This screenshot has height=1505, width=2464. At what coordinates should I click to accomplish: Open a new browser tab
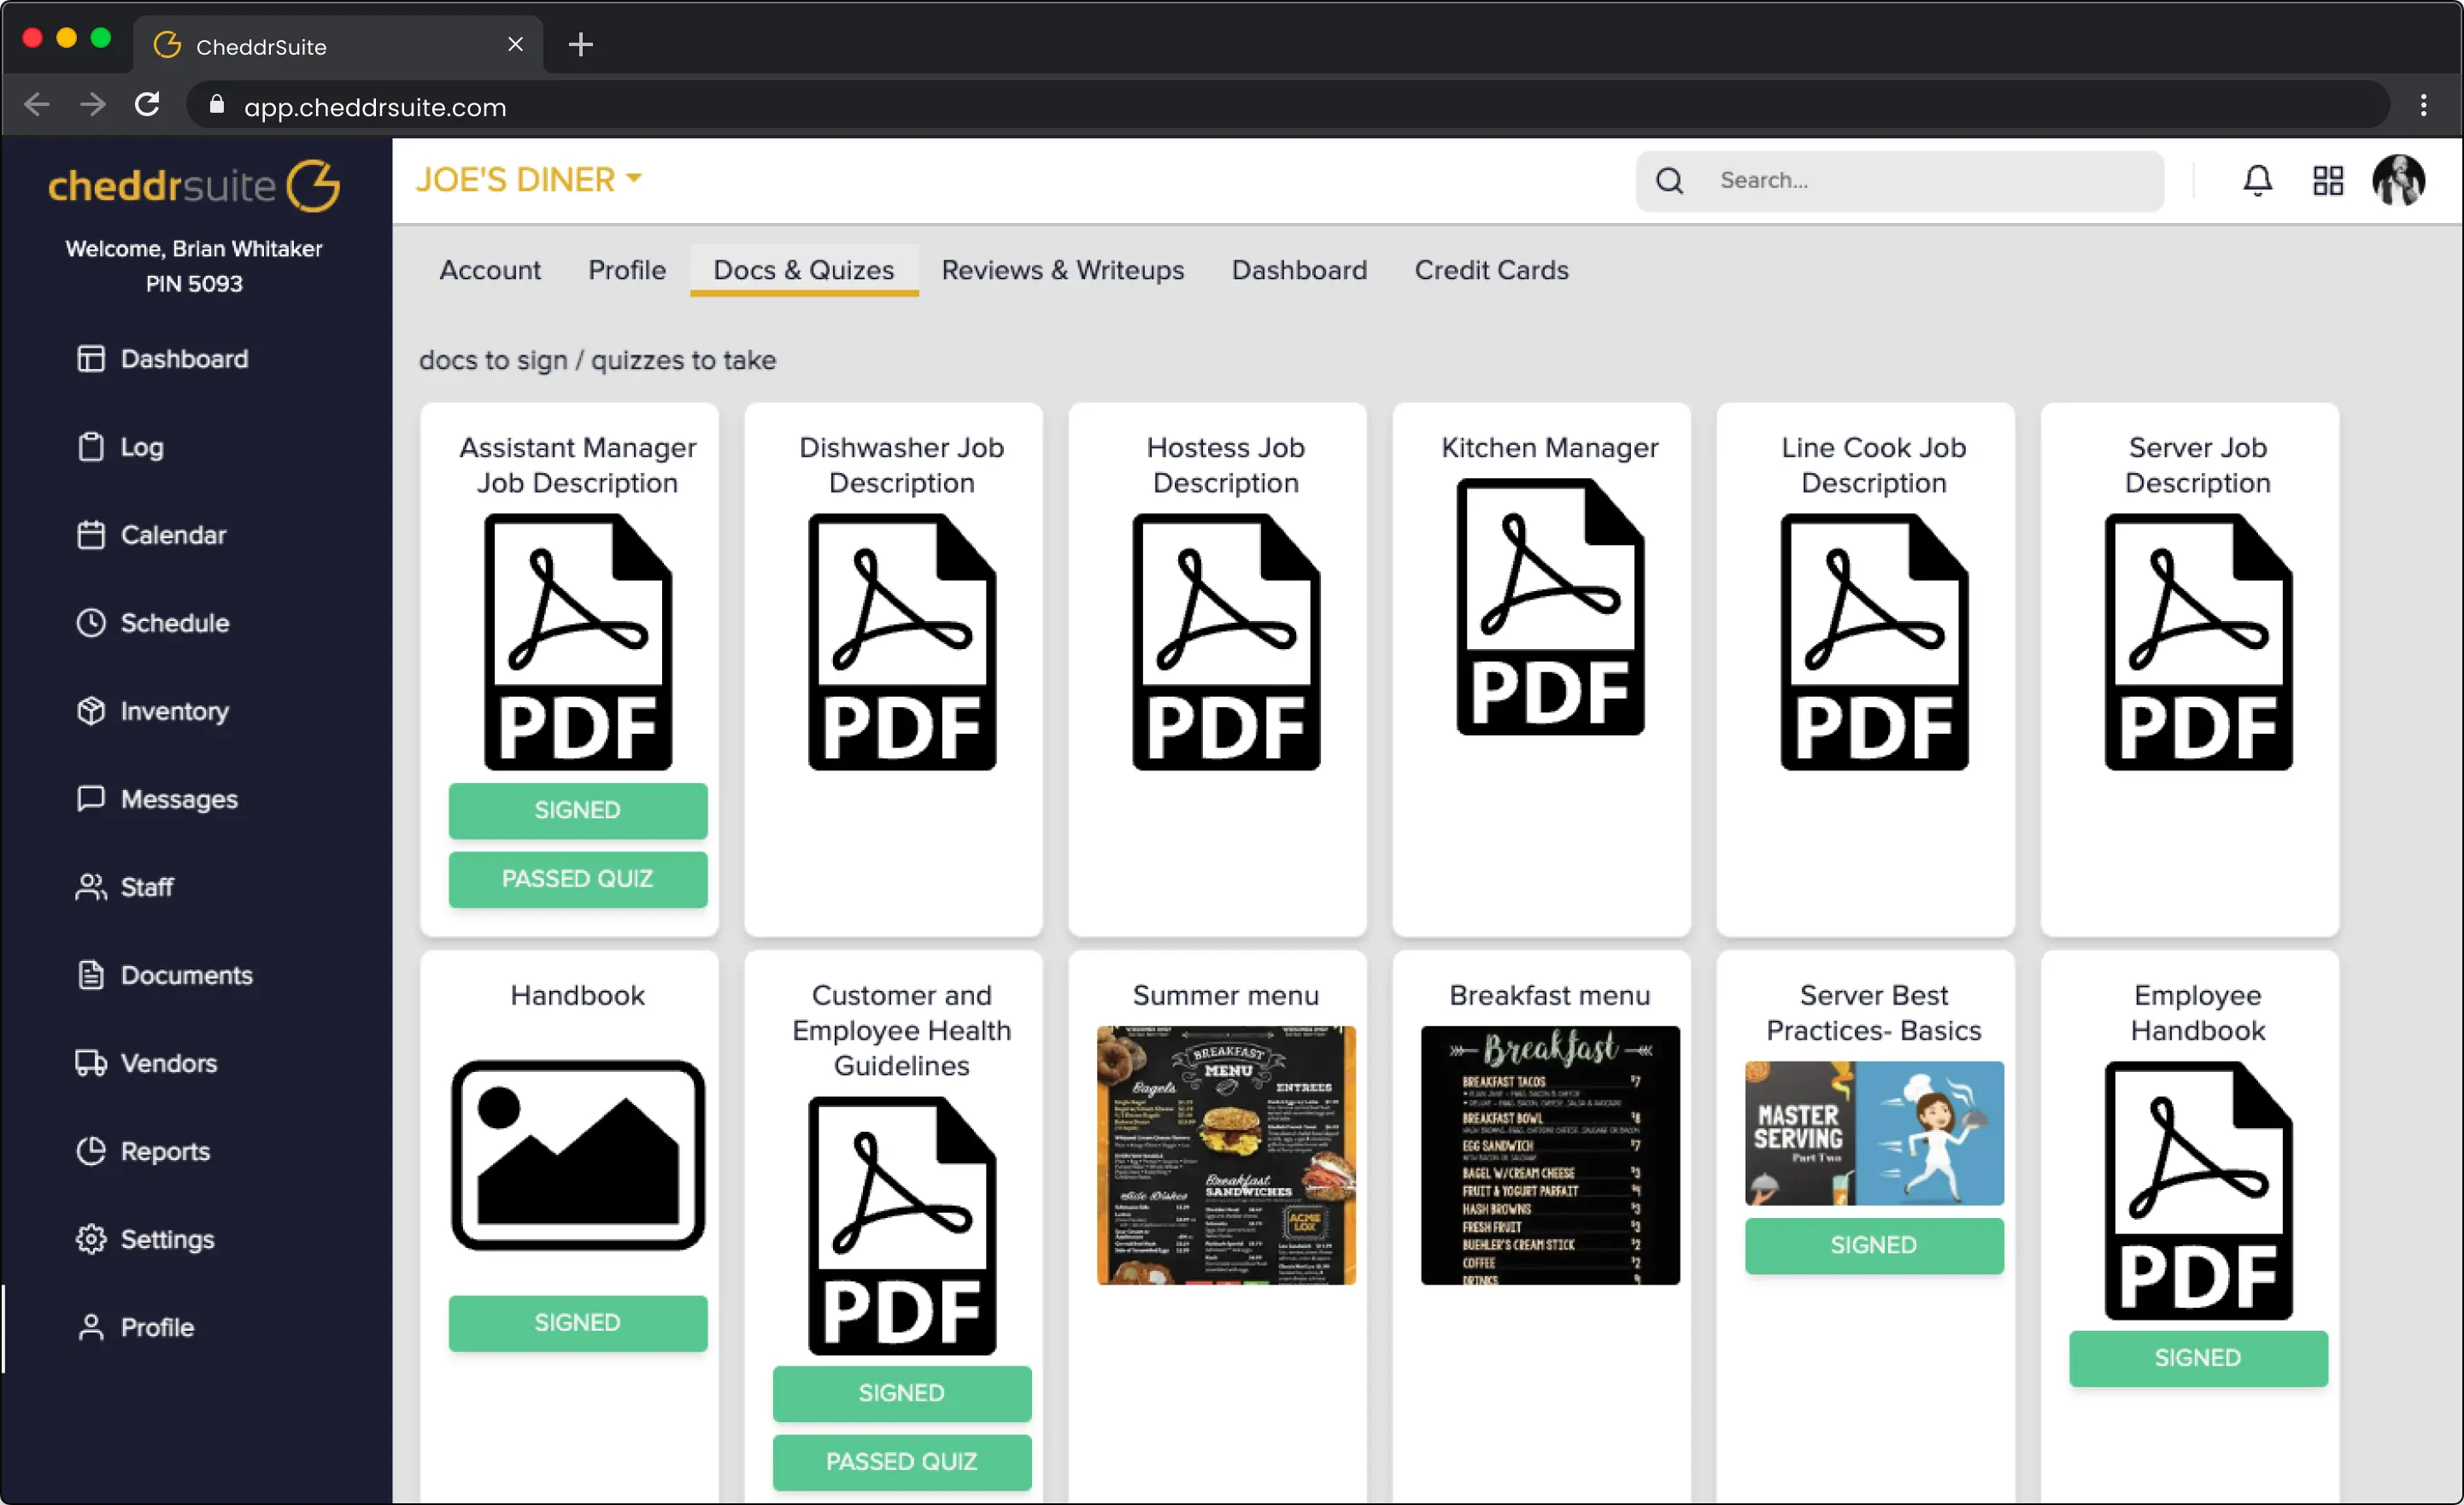click(x=580, y=44)
